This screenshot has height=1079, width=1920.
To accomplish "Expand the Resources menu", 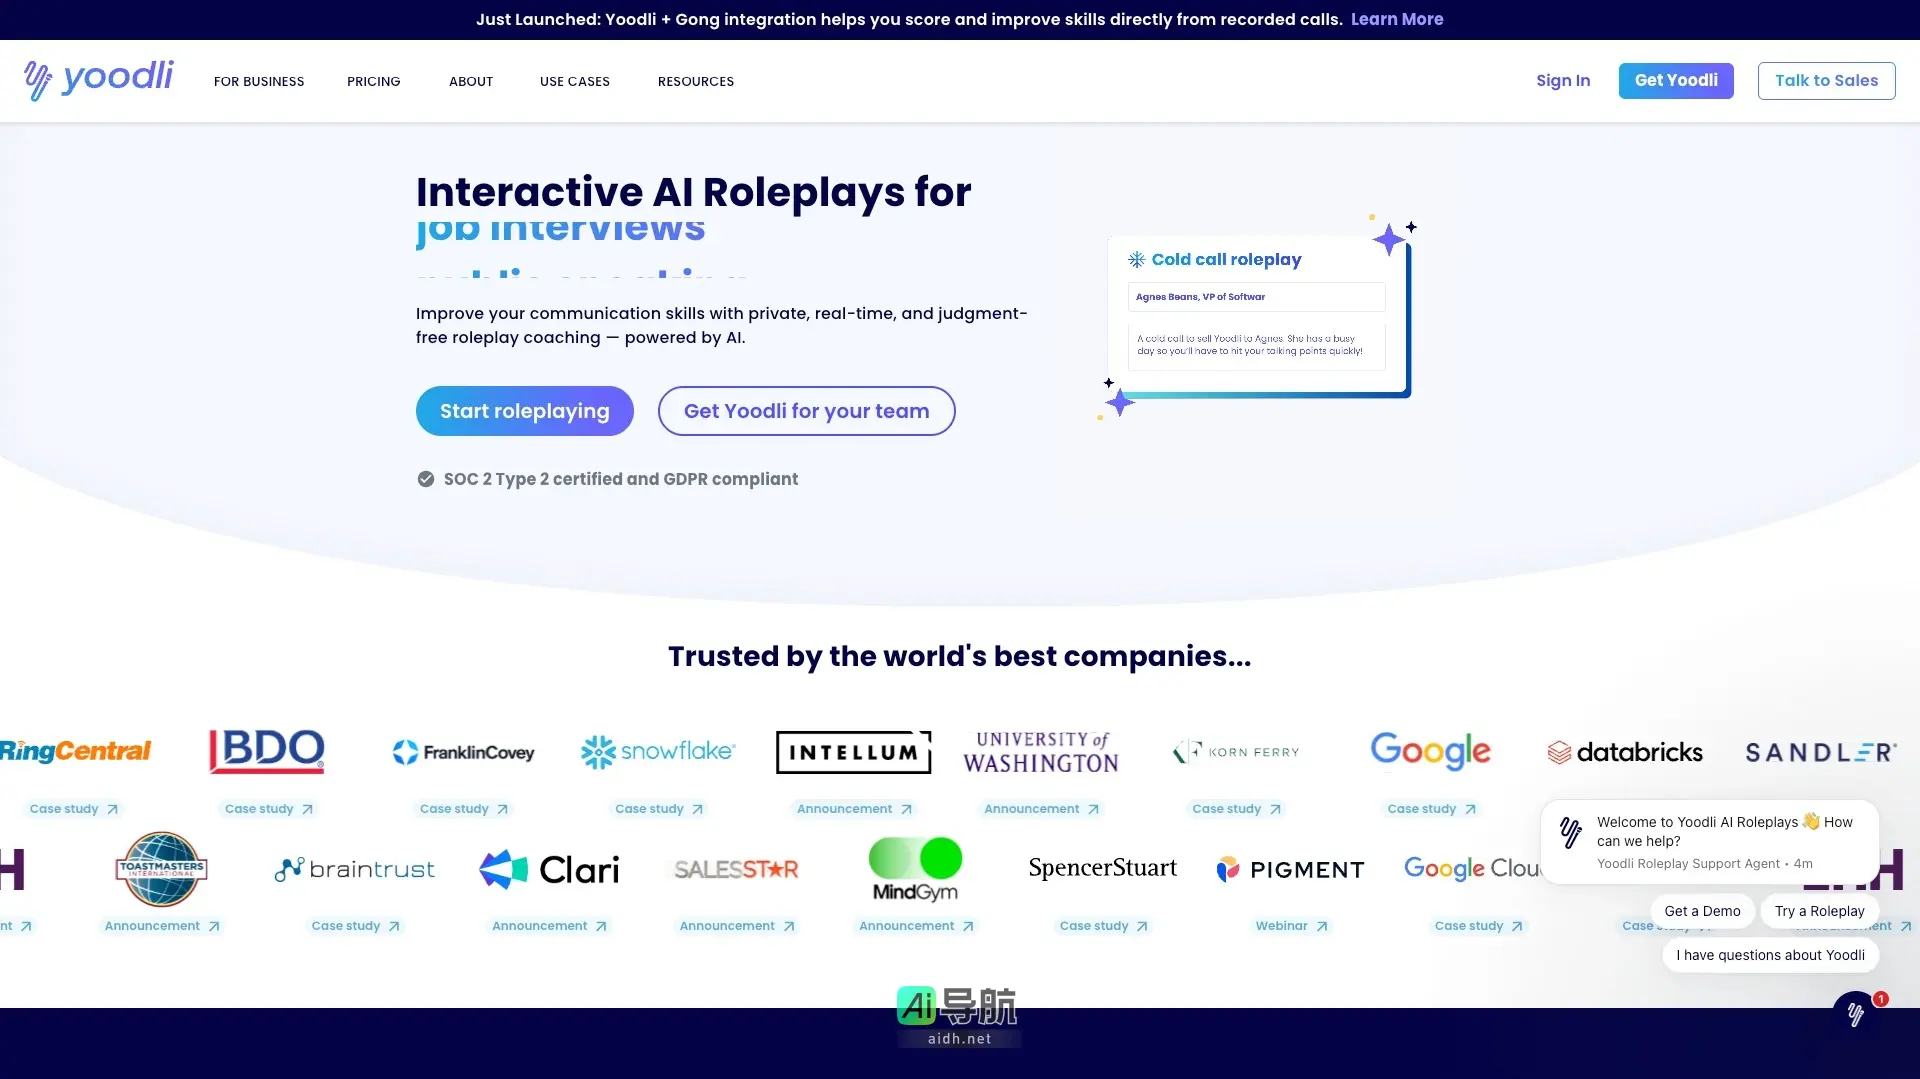I will point(696,81).
